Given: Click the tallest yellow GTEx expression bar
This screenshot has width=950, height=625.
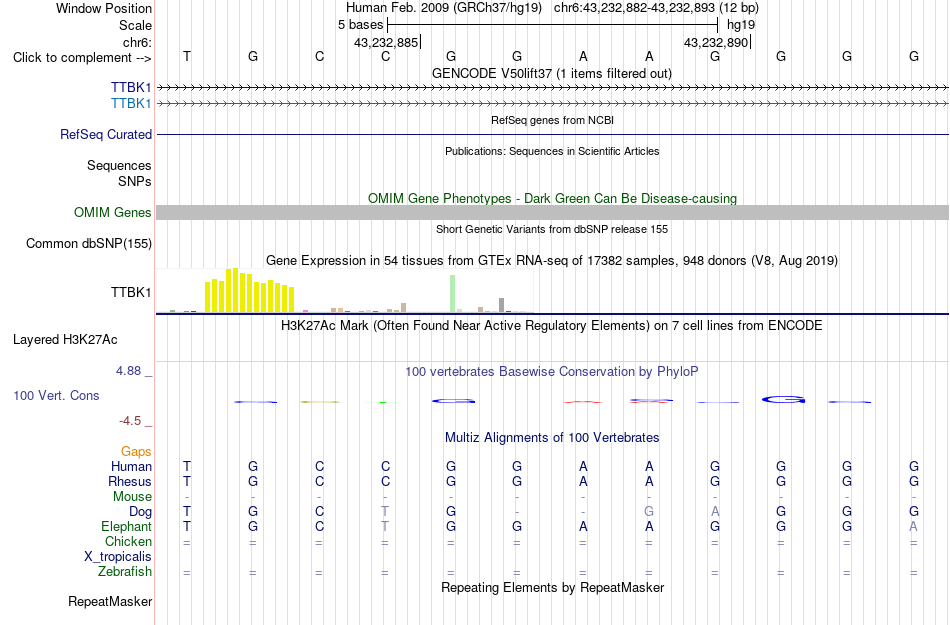Looking at the screenshot, I should click(x=236, y=290).
